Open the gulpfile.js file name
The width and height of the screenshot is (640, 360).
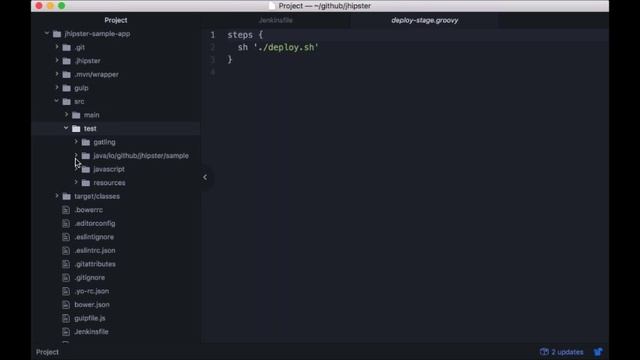tap(90, 318)
